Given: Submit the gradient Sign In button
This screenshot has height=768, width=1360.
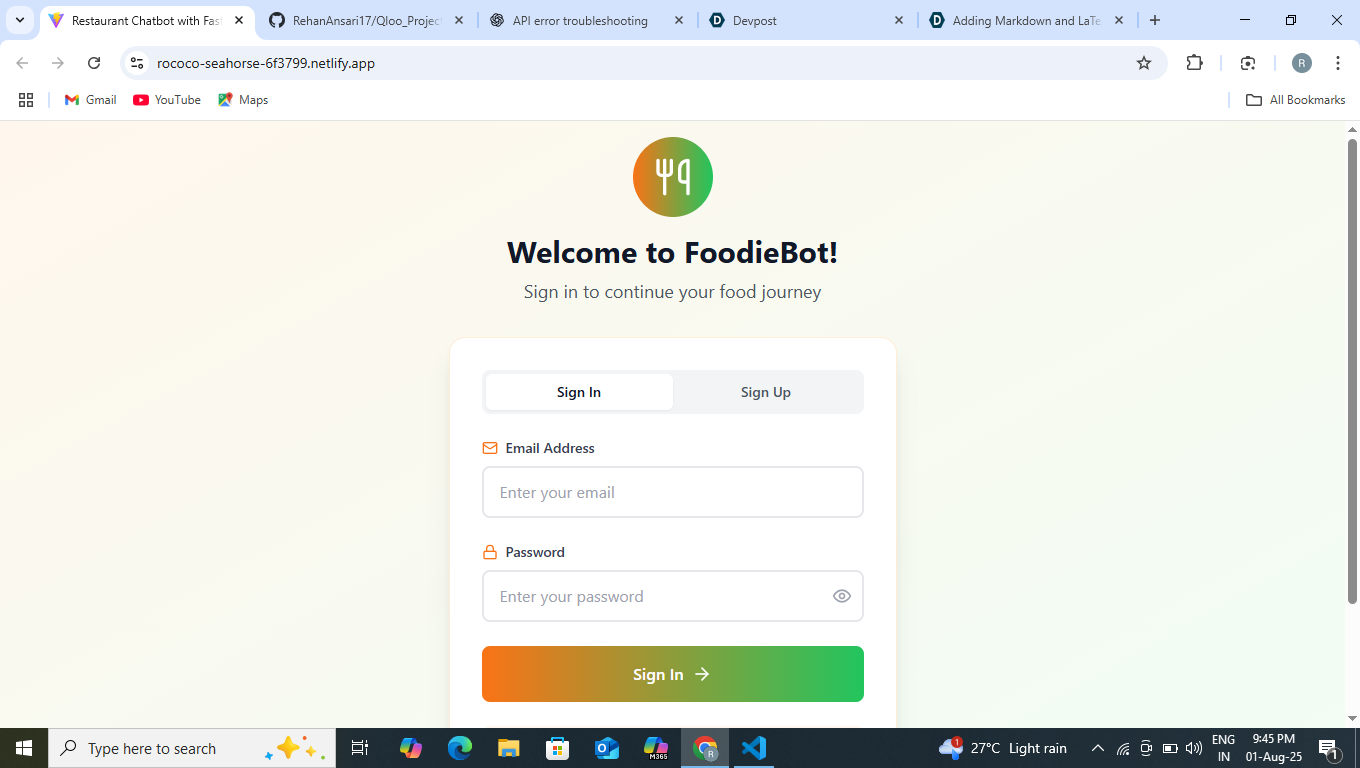Looking at the screenshot, I should pyautogui.click(x=673, y=674).
